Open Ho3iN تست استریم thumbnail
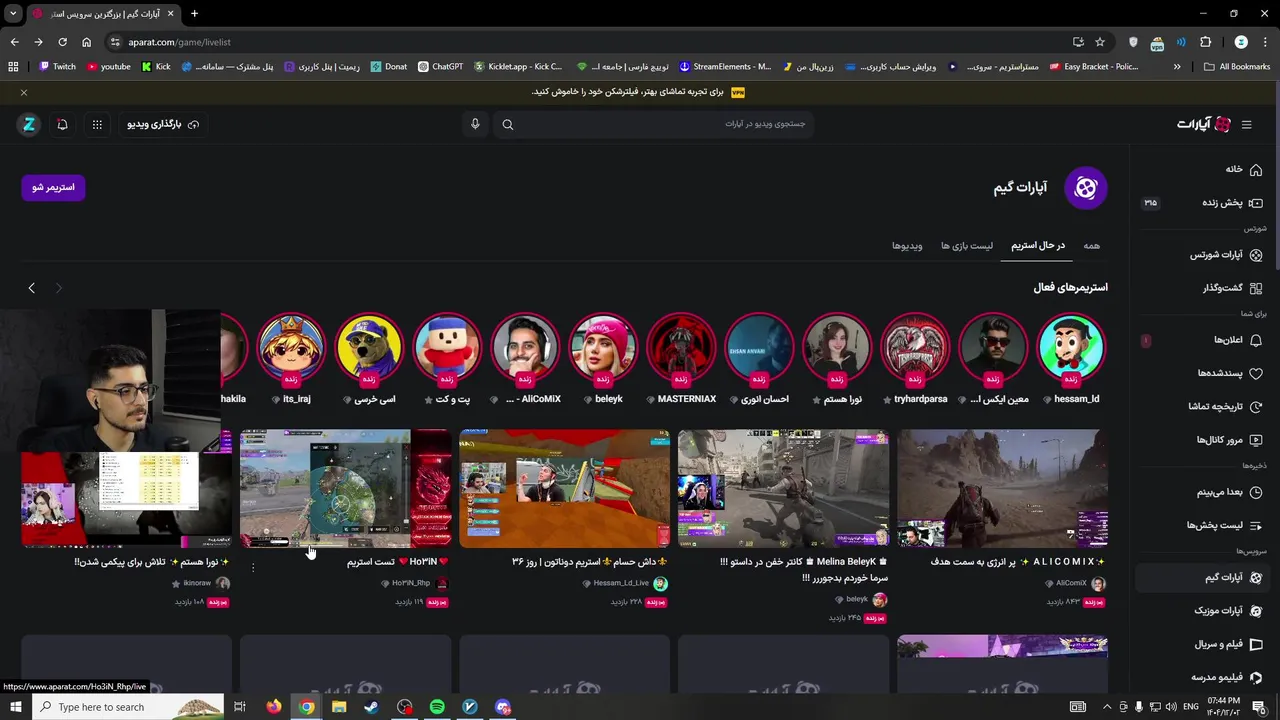Screen dimensions: 1280x720 (345, 489)
